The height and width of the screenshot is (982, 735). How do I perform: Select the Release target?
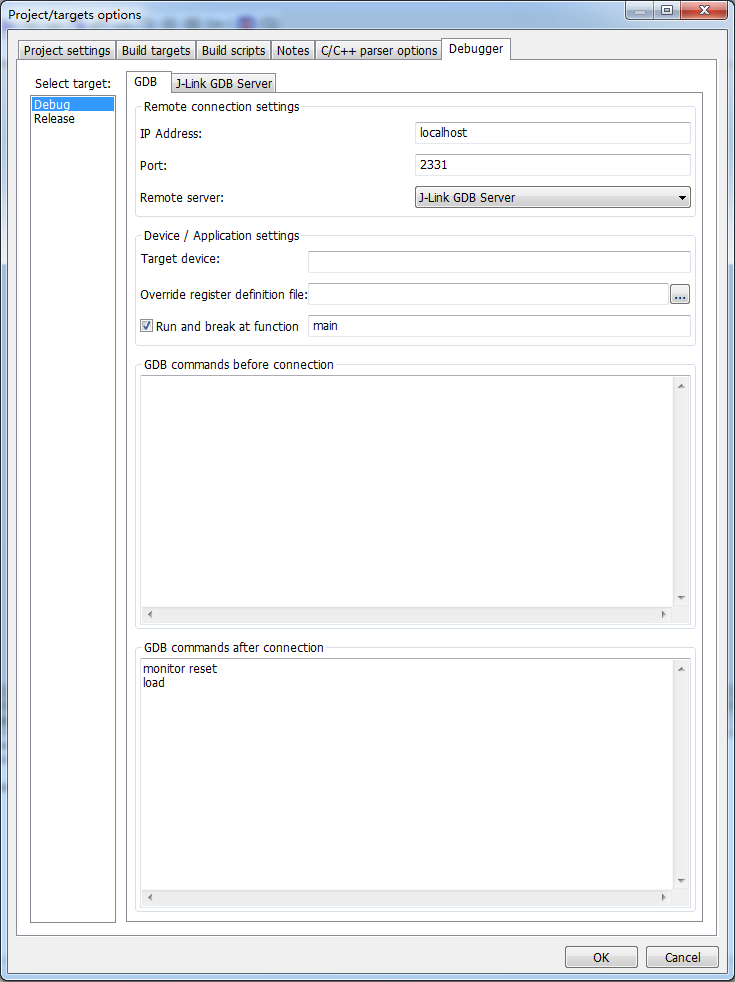click(x=73, y=118)
